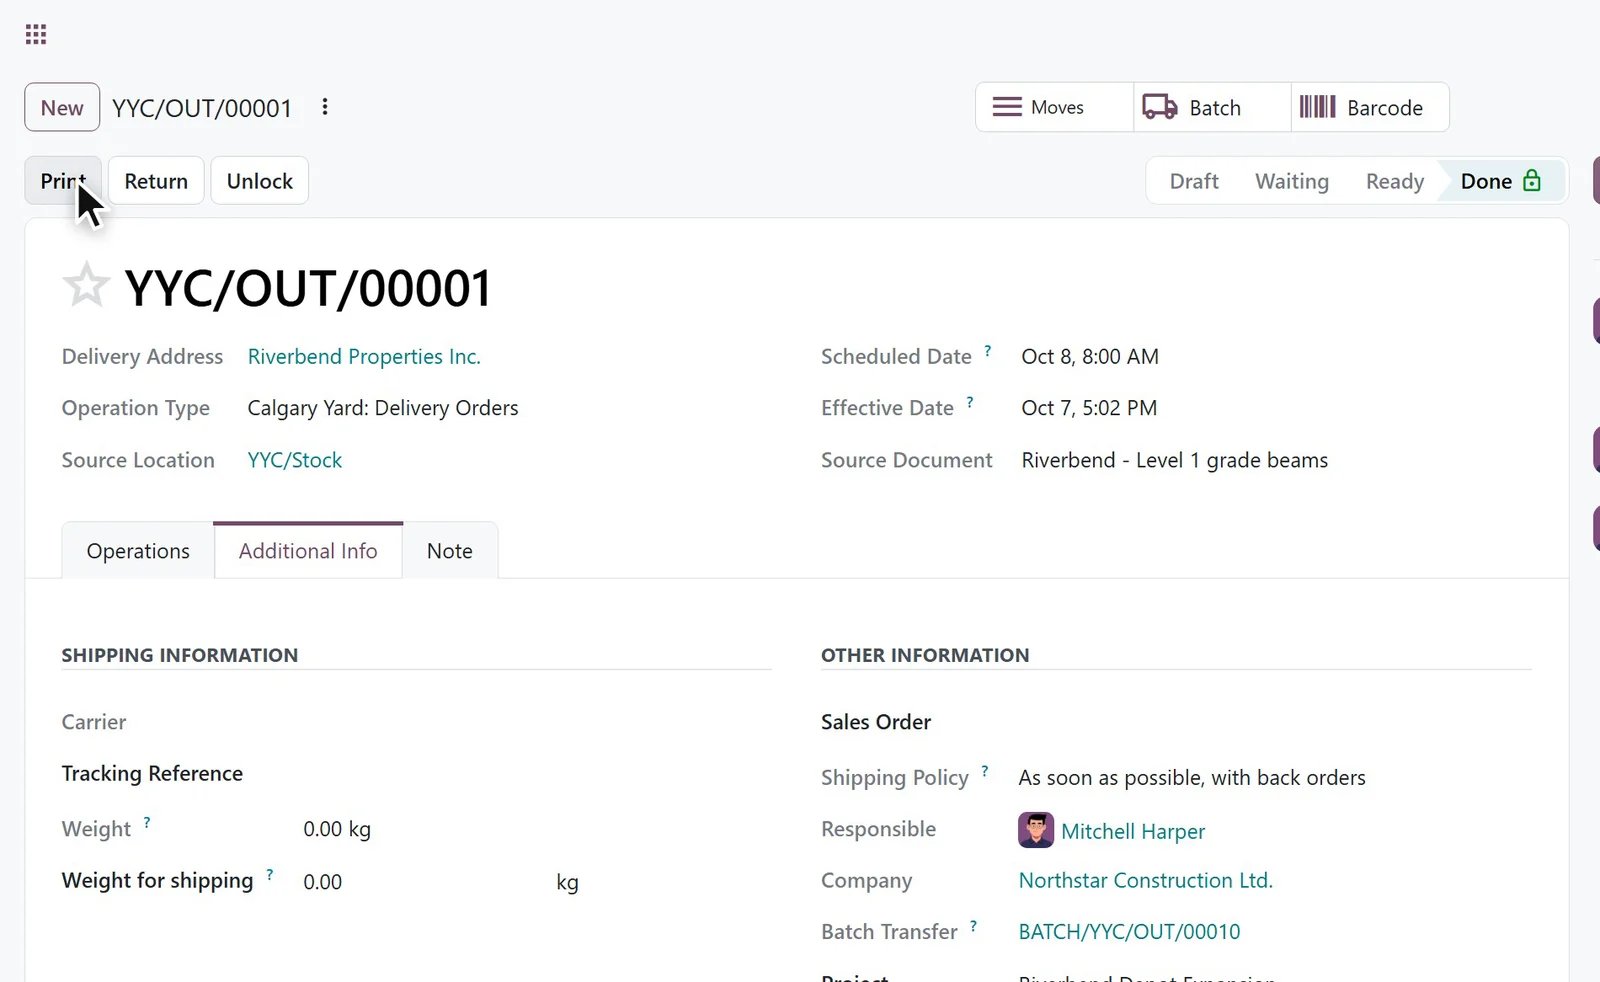
Task: Click the shipping policy value text
Action: pos(1192,778)
